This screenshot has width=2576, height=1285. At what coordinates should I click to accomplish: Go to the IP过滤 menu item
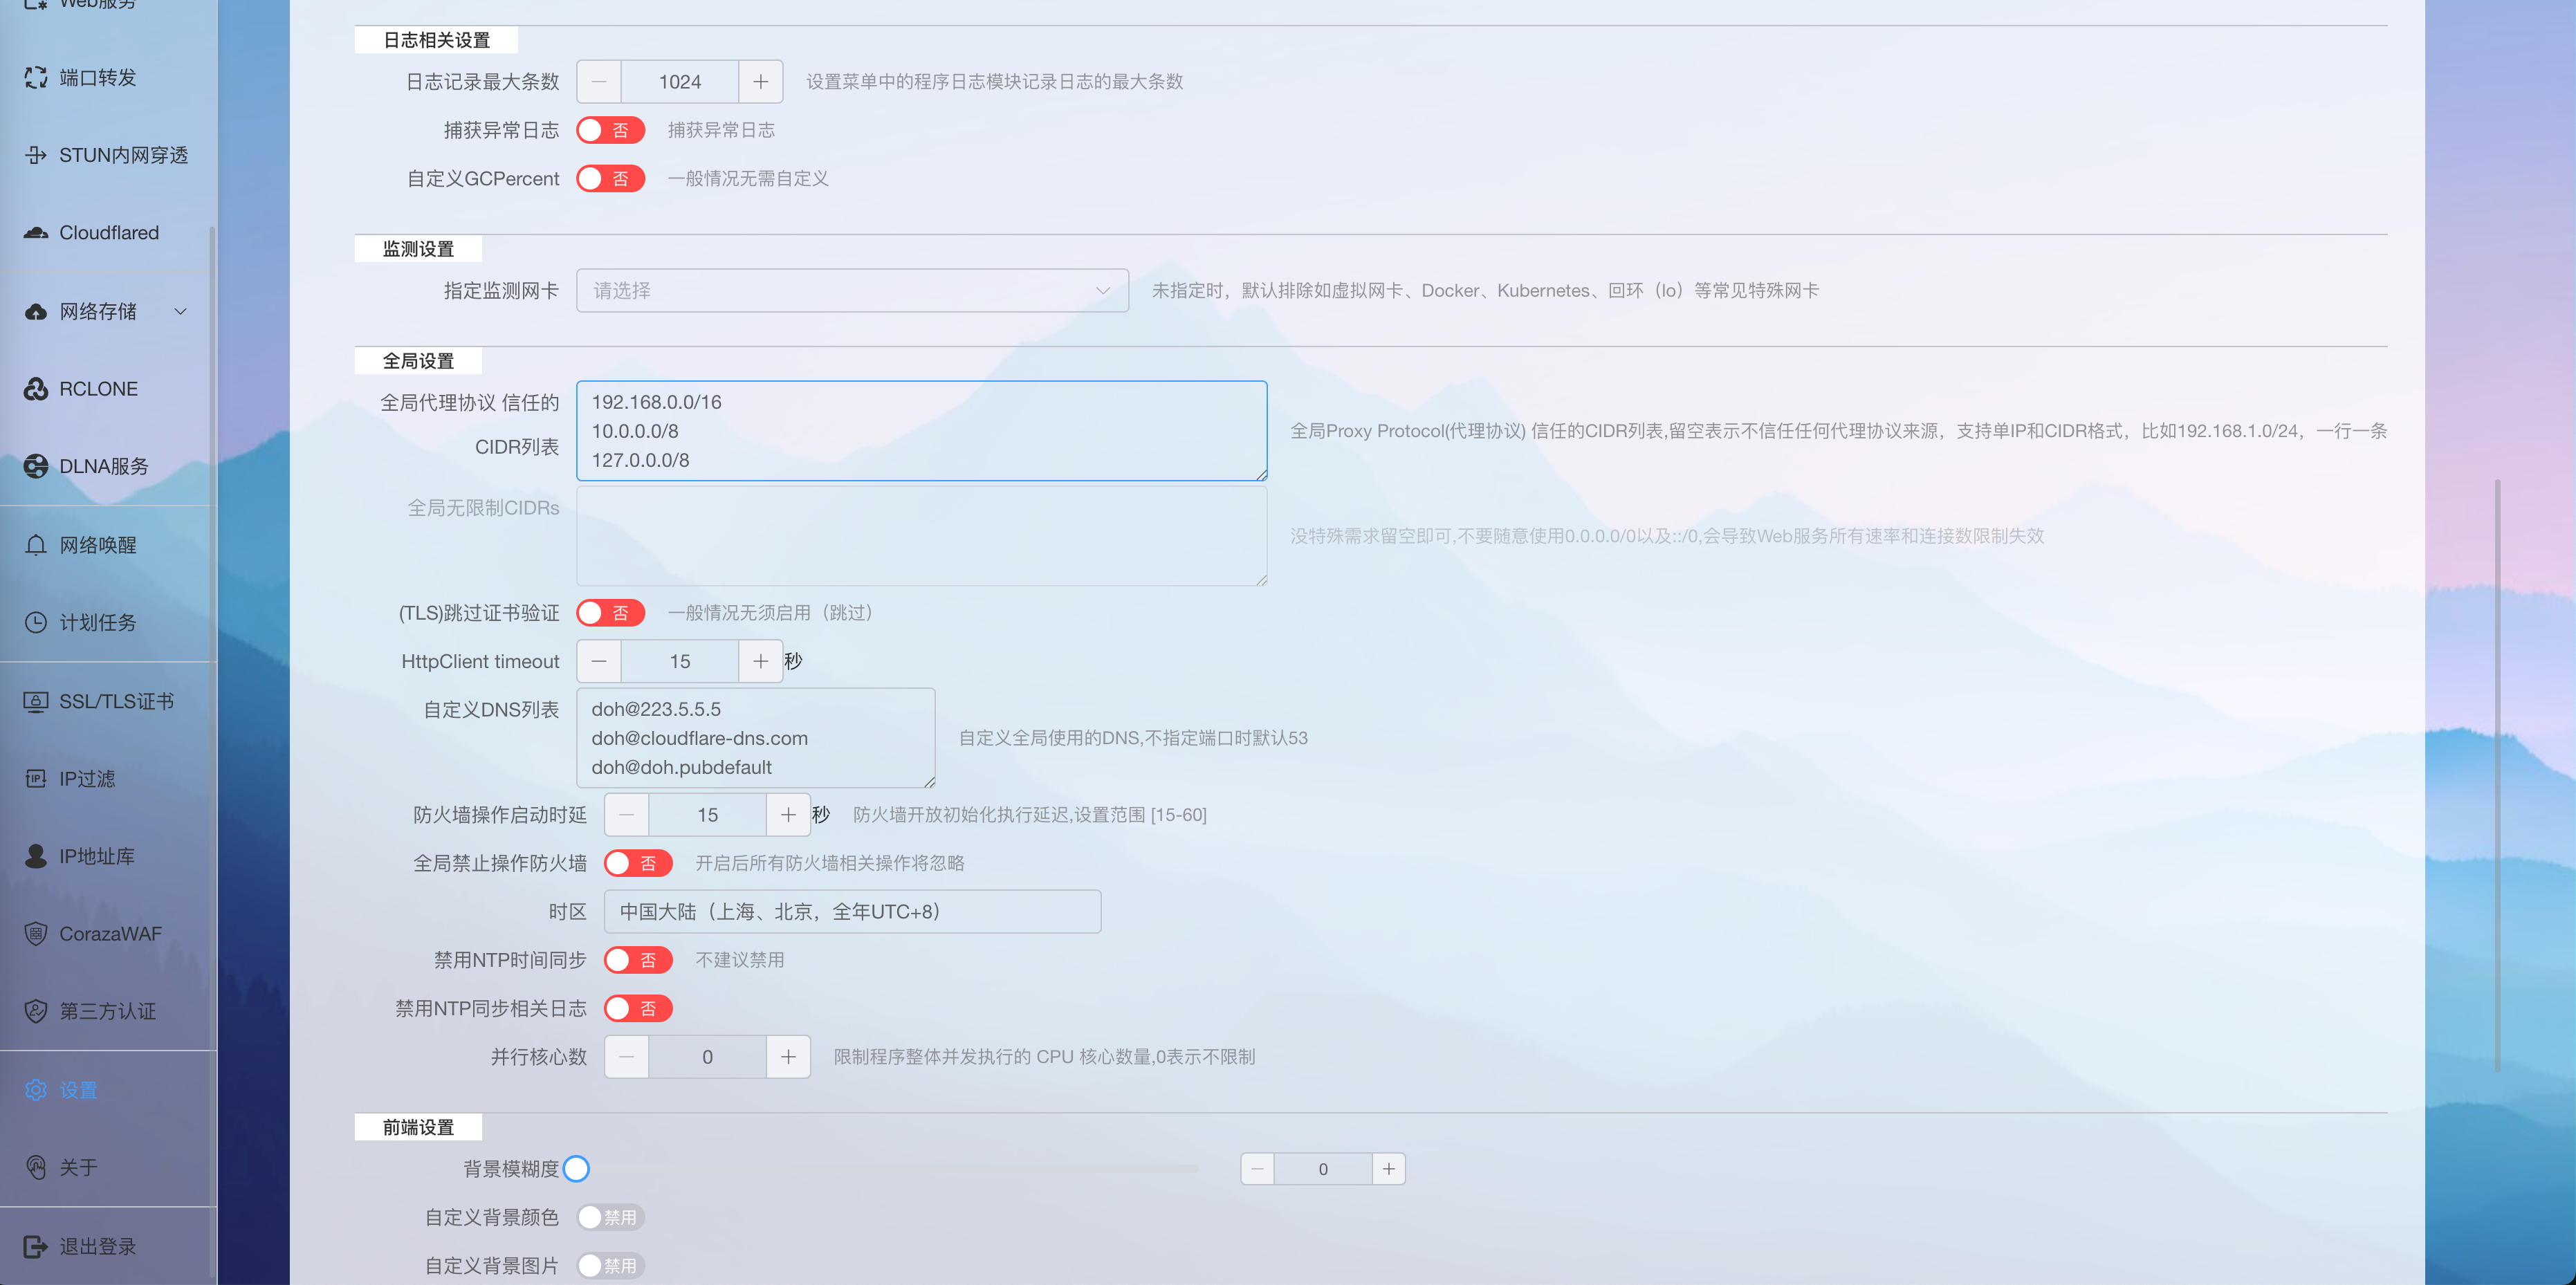[x=87, y=778]
